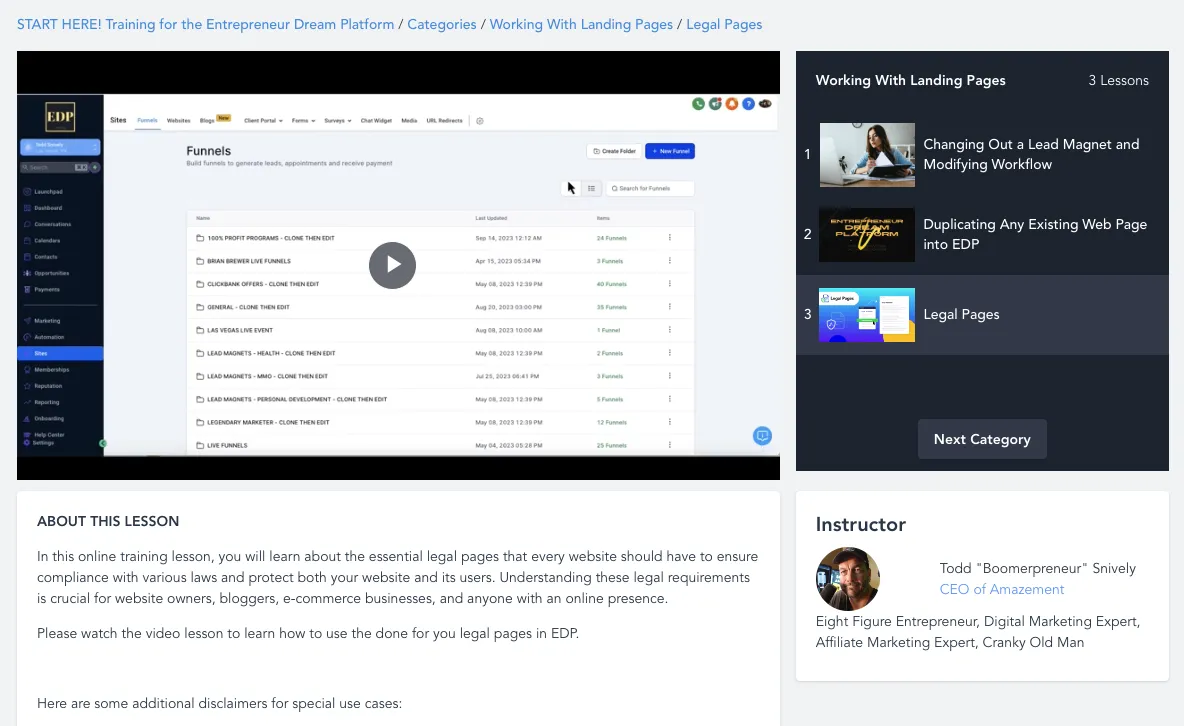The image size is (1184, 726).
Task: Click the 'ABOUT THIS LESSON' heading
Action: 108,521
